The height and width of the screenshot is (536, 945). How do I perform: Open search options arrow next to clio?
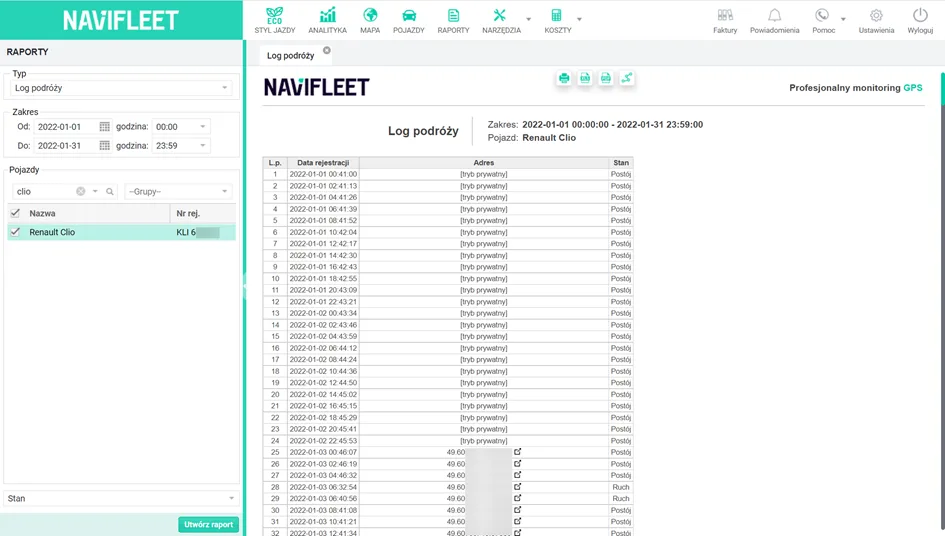(95, 191)
